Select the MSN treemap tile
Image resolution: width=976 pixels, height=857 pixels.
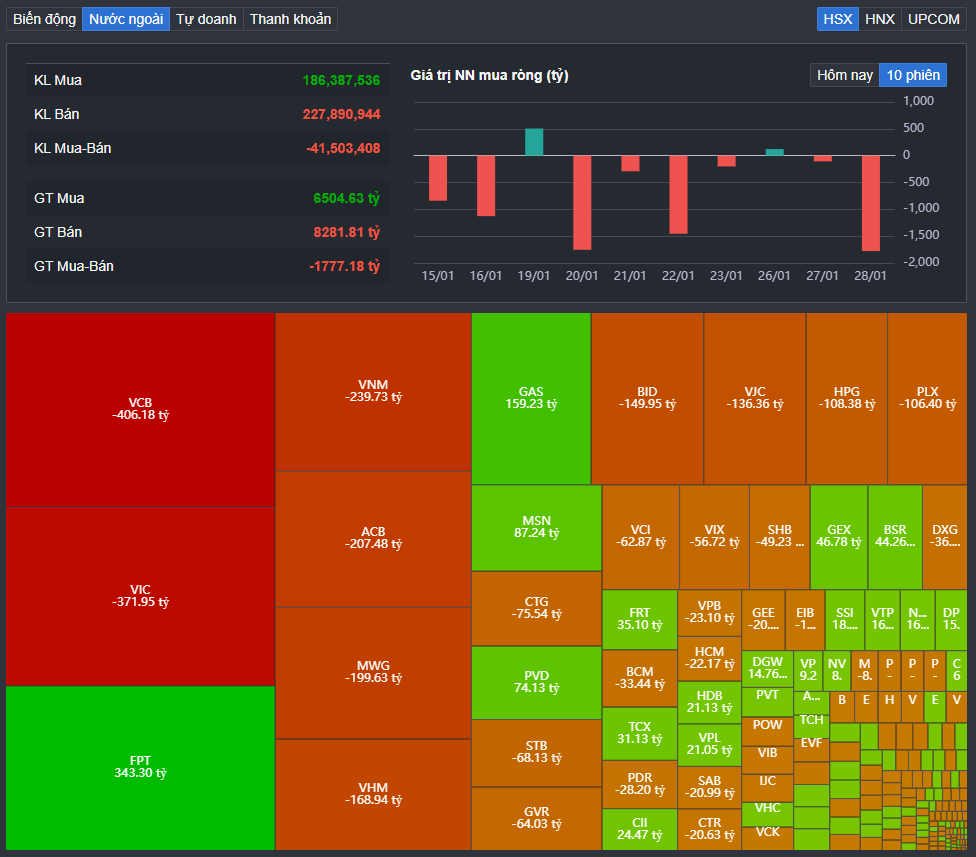tap(536, 527)
